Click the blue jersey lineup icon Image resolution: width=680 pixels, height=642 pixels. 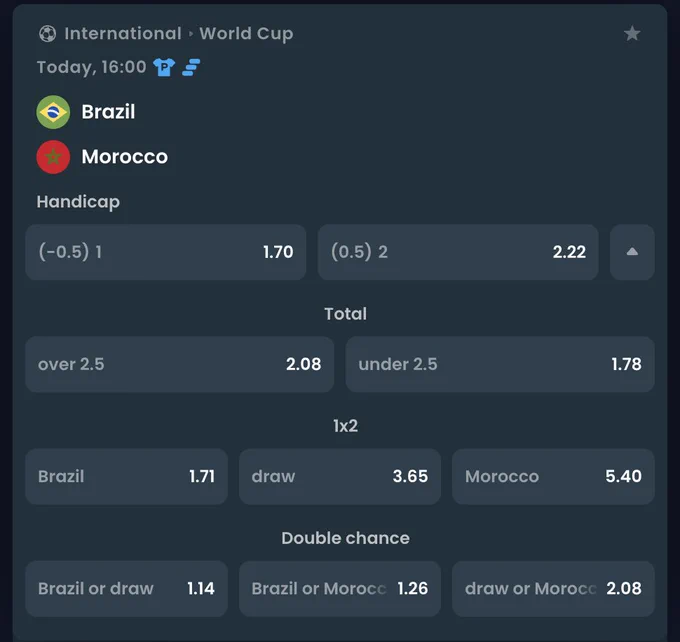coord(164,67)
